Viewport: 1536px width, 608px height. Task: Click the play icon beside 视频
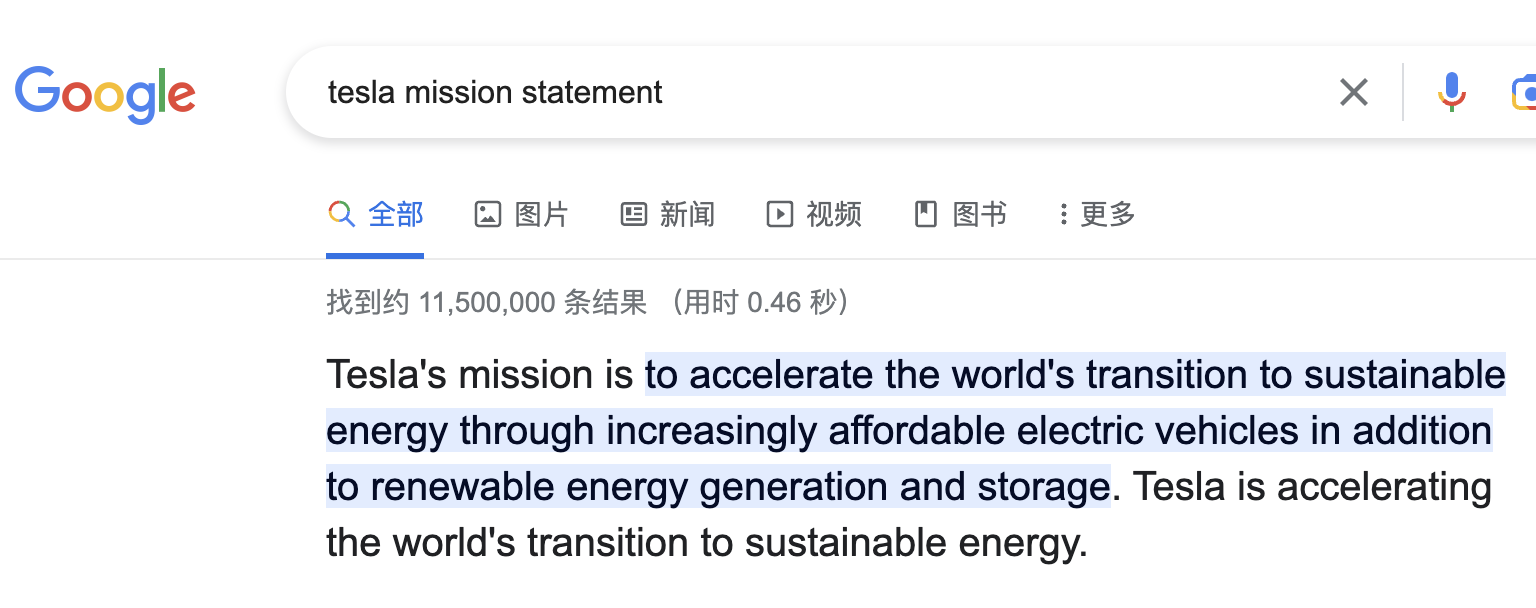[780, 214]
